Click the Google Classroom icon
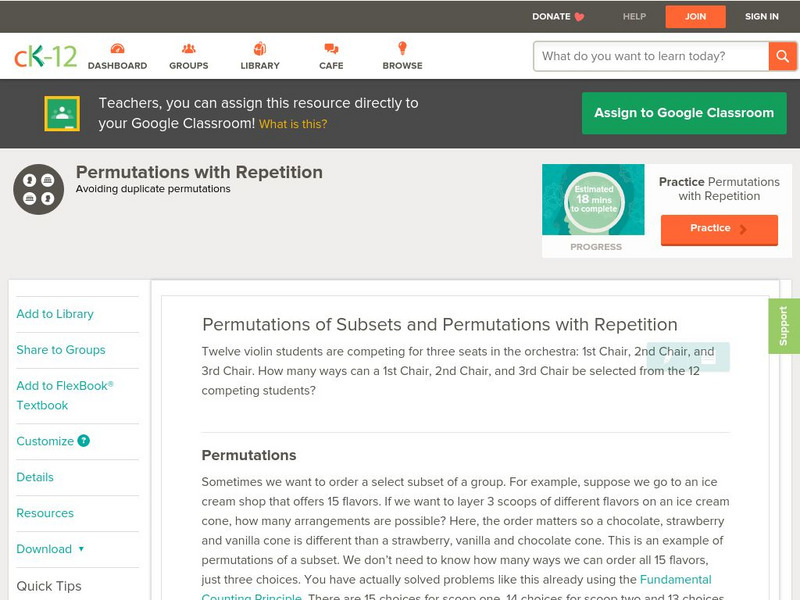 pyautogui.click(x=62, y=114)
